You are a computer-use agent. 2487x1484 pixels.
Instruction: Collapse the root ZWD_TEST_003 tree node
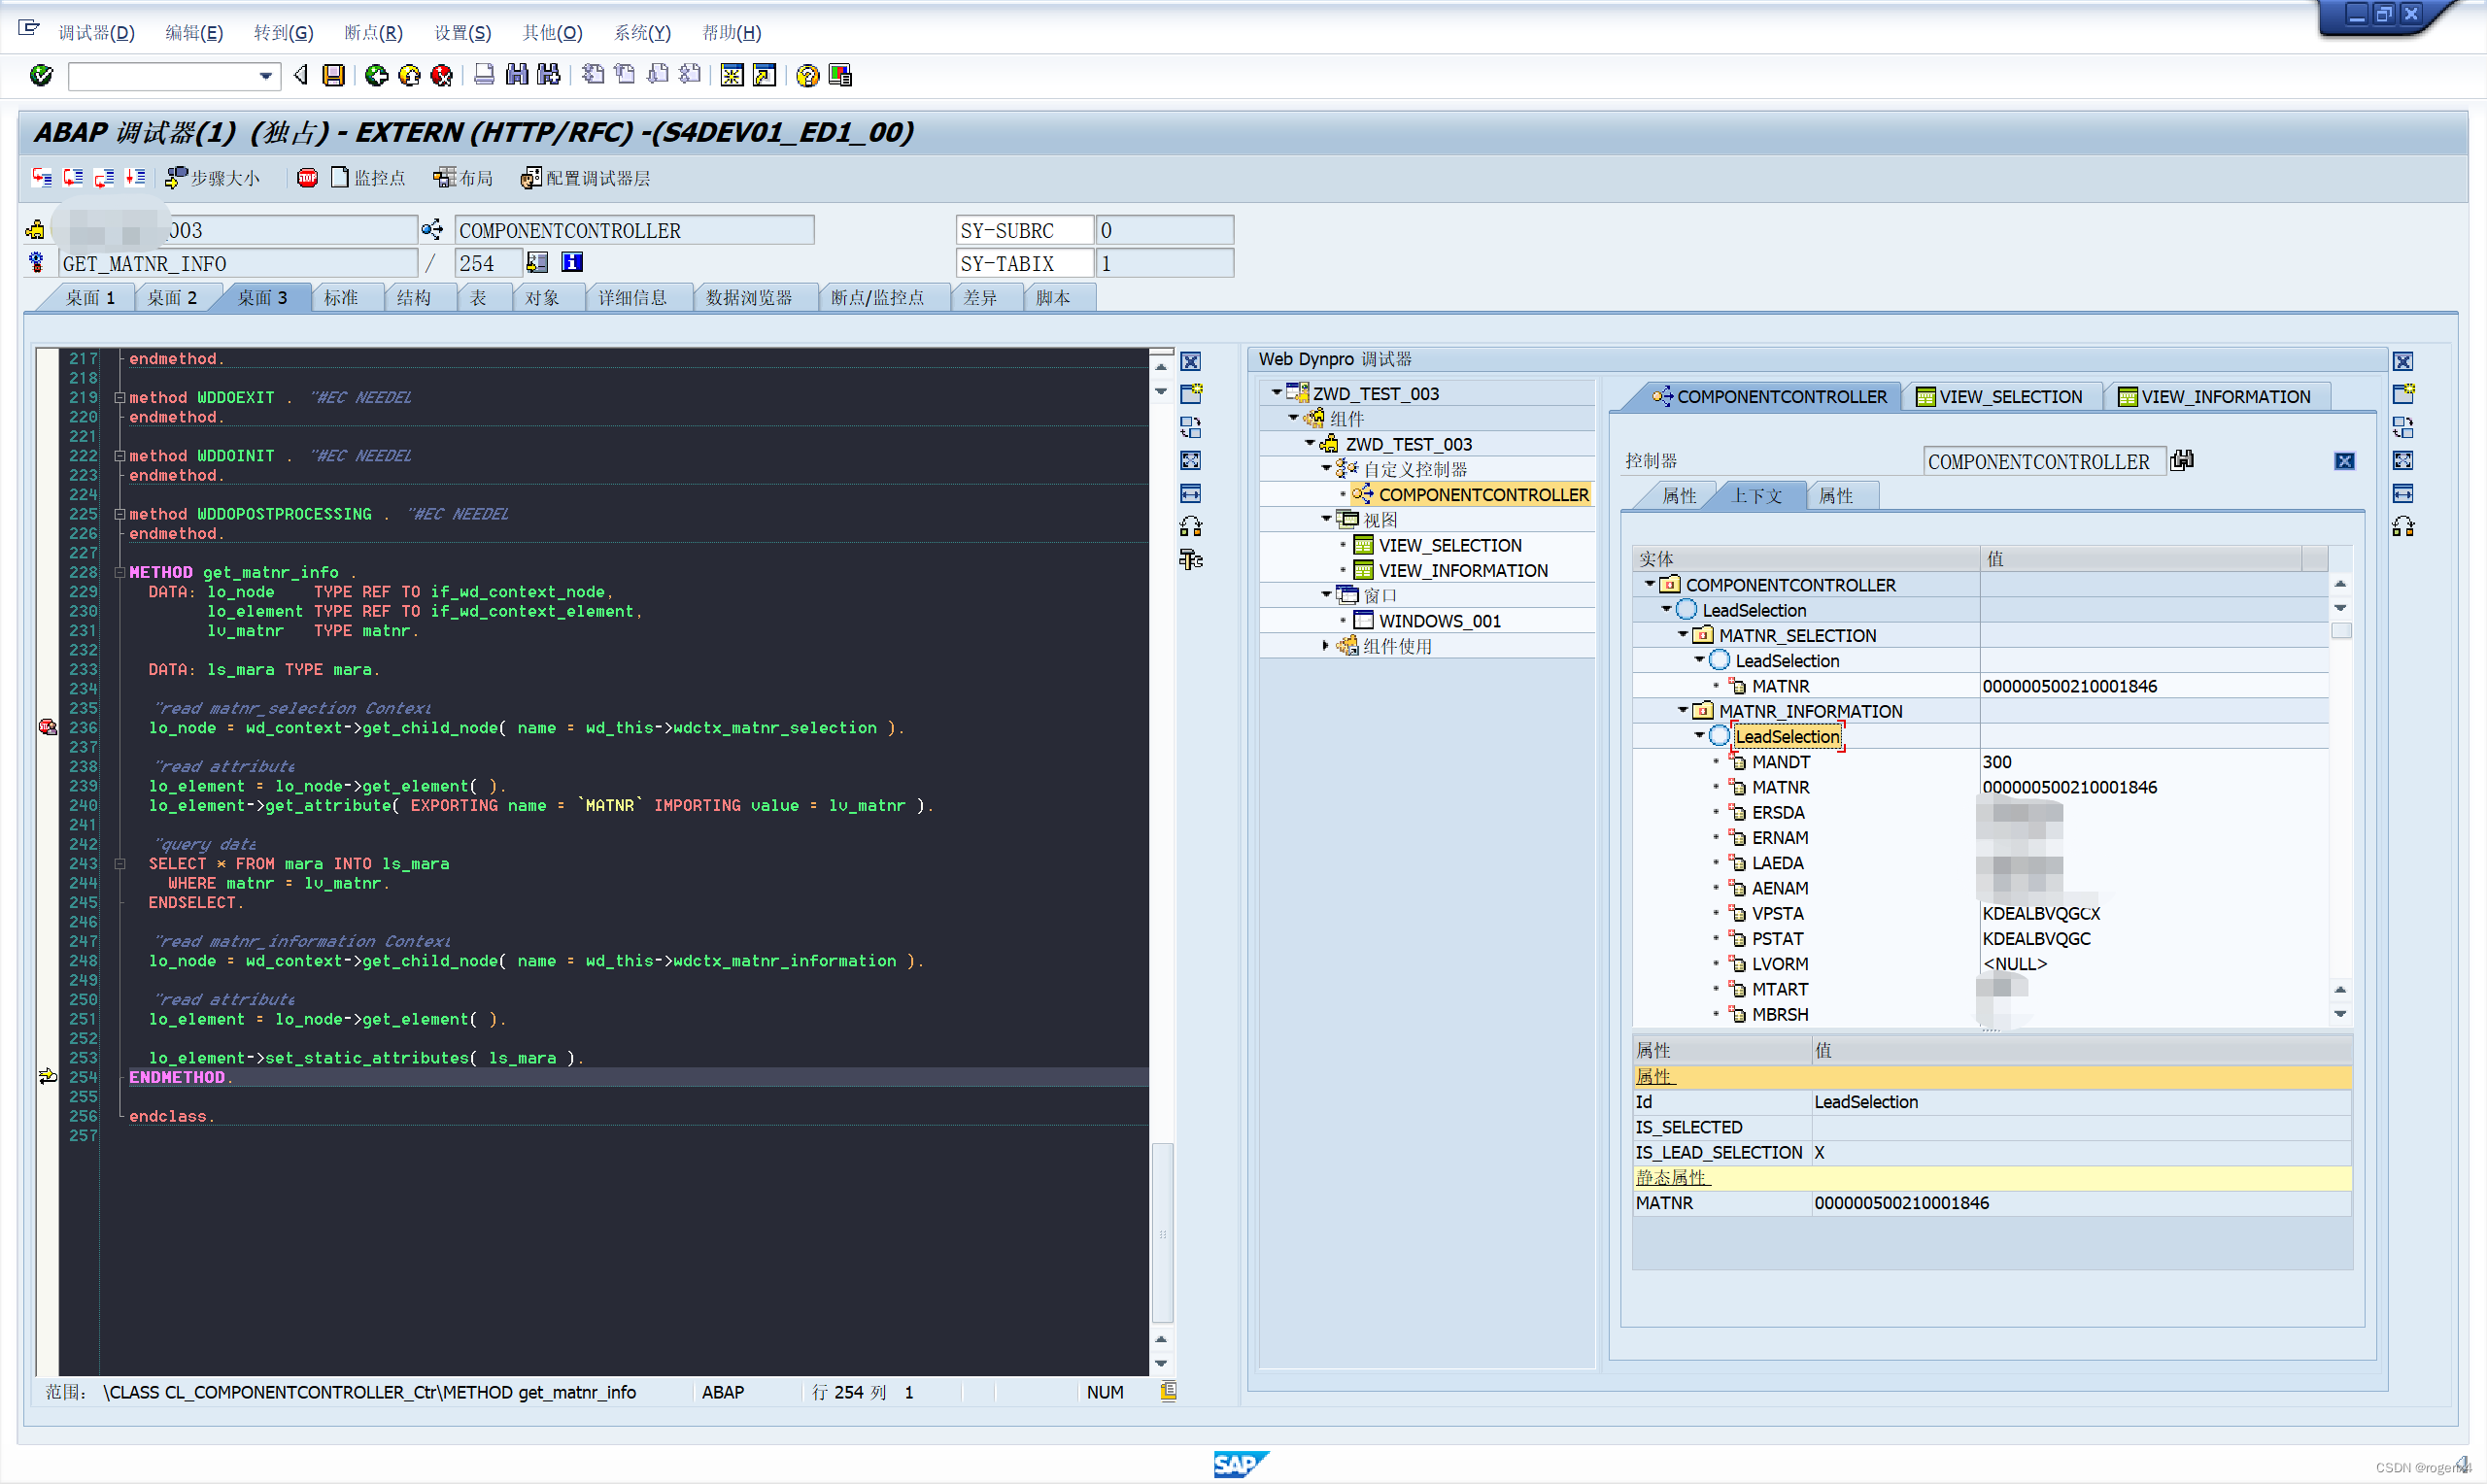click(x=1276, y=393)
